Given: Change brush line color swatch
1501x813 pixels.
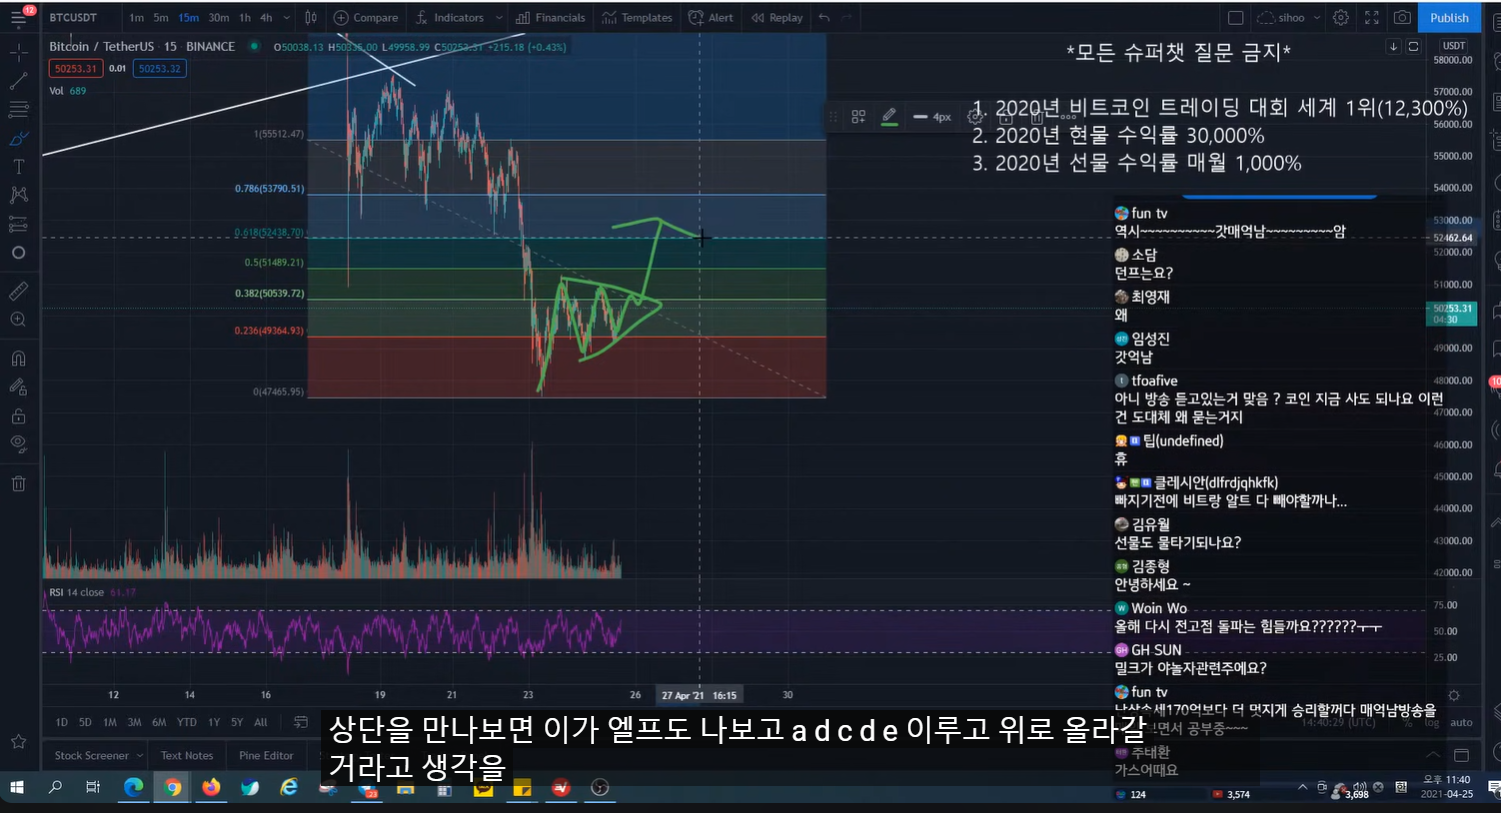Looking at the screenshot, I should pyautogui.click(x=889, y=117).
